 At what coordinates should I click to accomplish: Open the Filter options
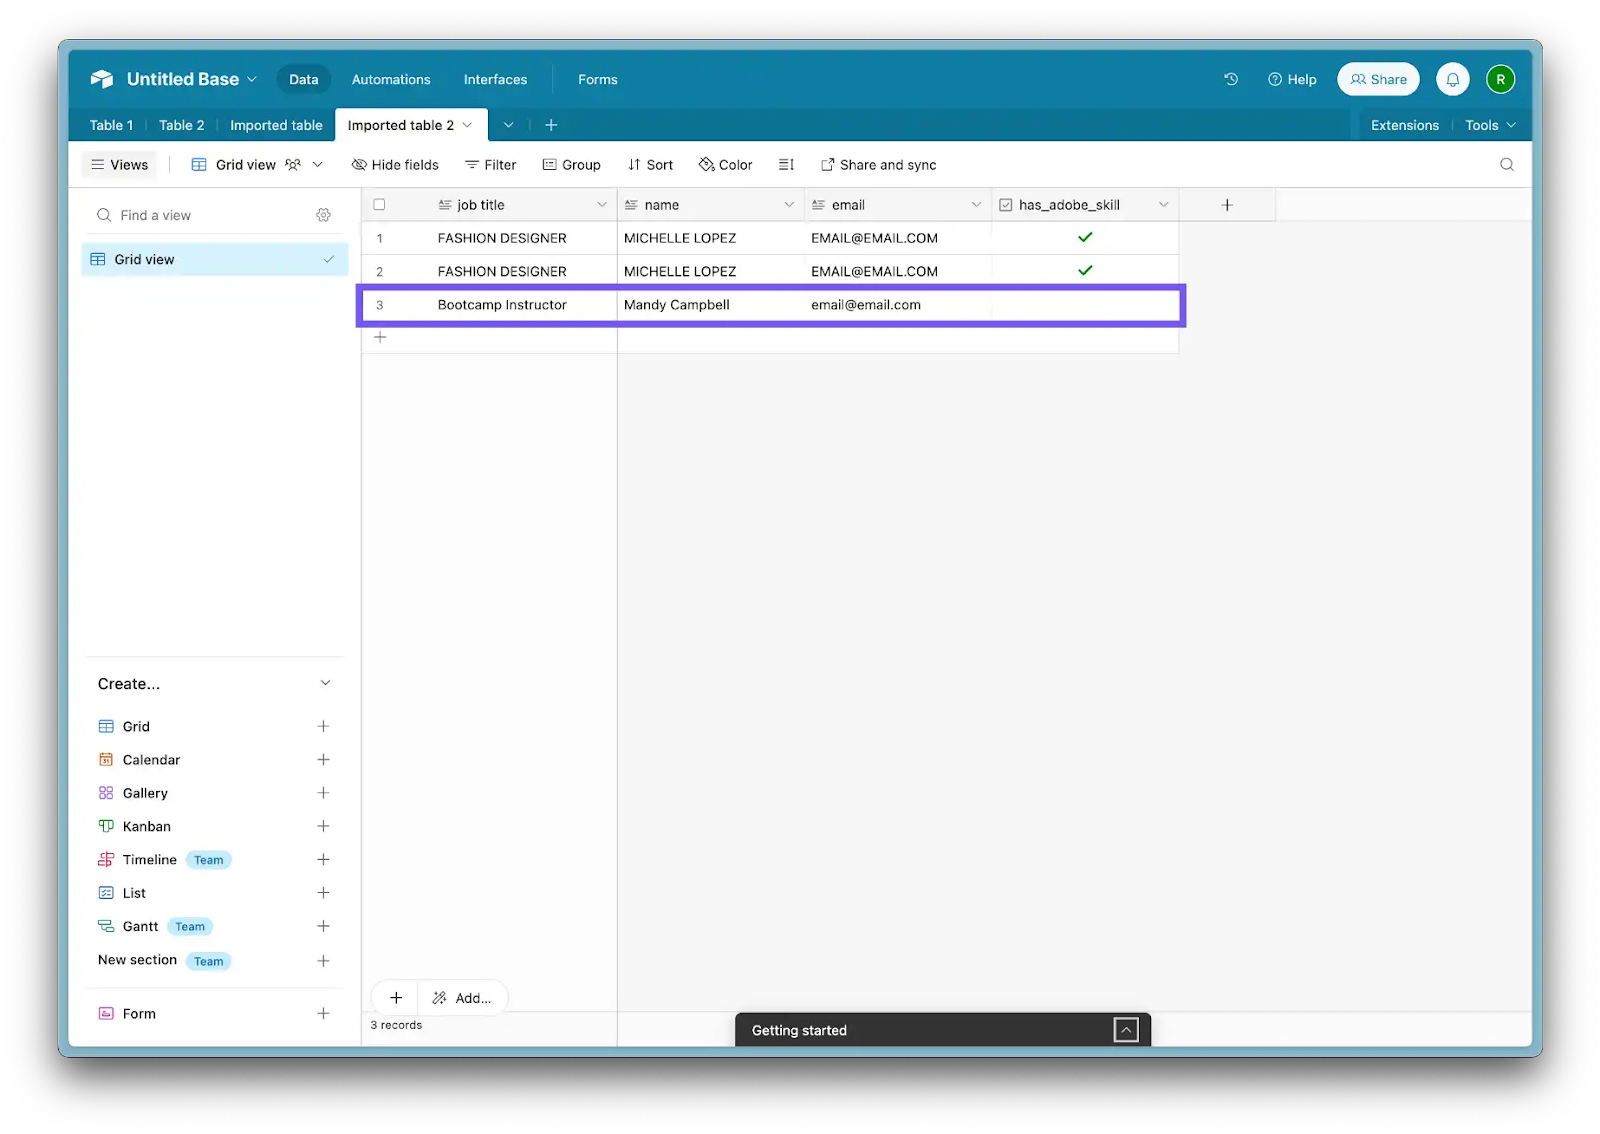point(490,165)
